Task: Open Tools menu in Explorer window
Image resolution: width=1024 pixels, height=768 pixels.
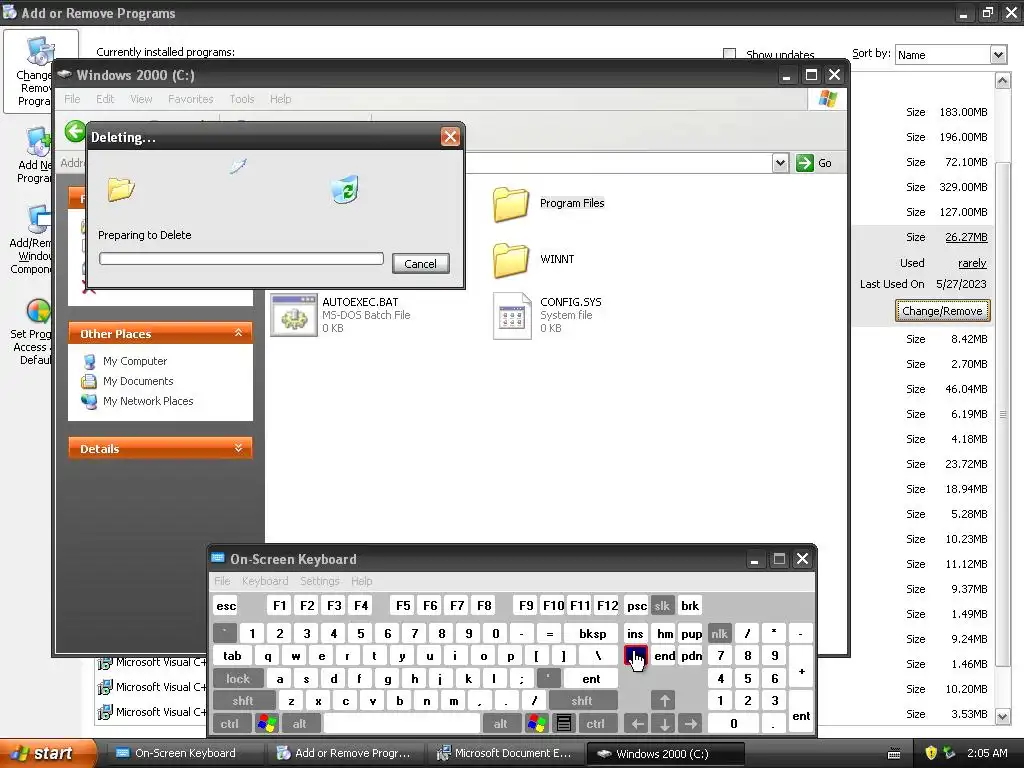Action: [x=242, y=99]
